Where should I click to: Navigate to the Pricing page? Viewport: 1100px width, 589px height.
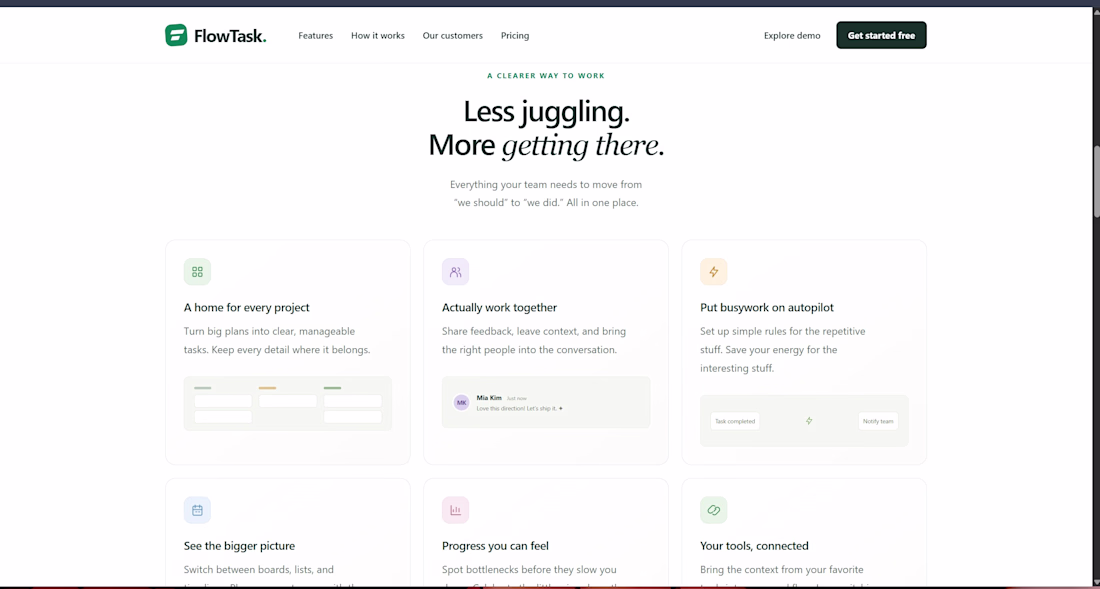pos(515,36)
